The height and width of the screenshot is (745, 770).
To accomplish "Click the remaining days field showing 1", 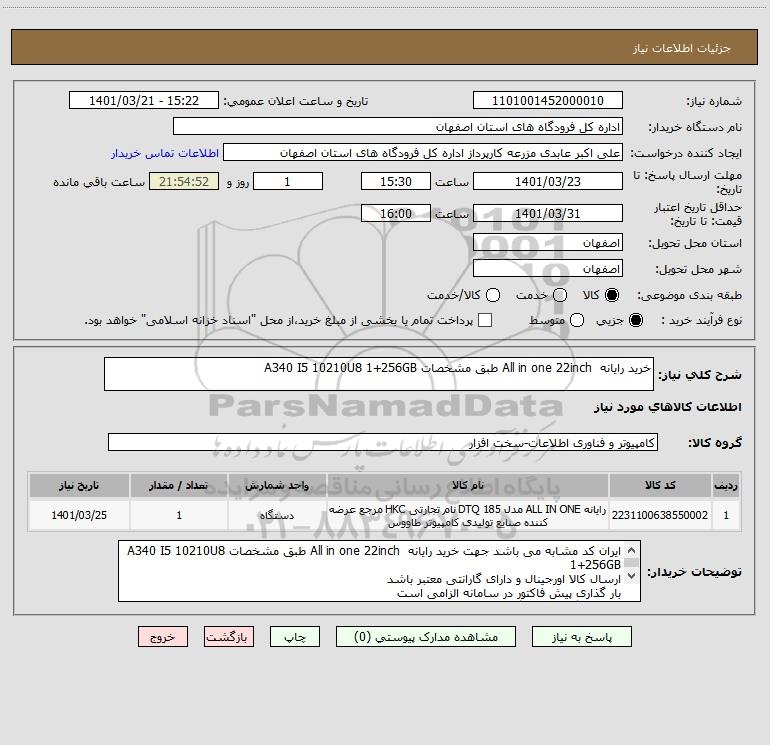I will pos(288,181).
